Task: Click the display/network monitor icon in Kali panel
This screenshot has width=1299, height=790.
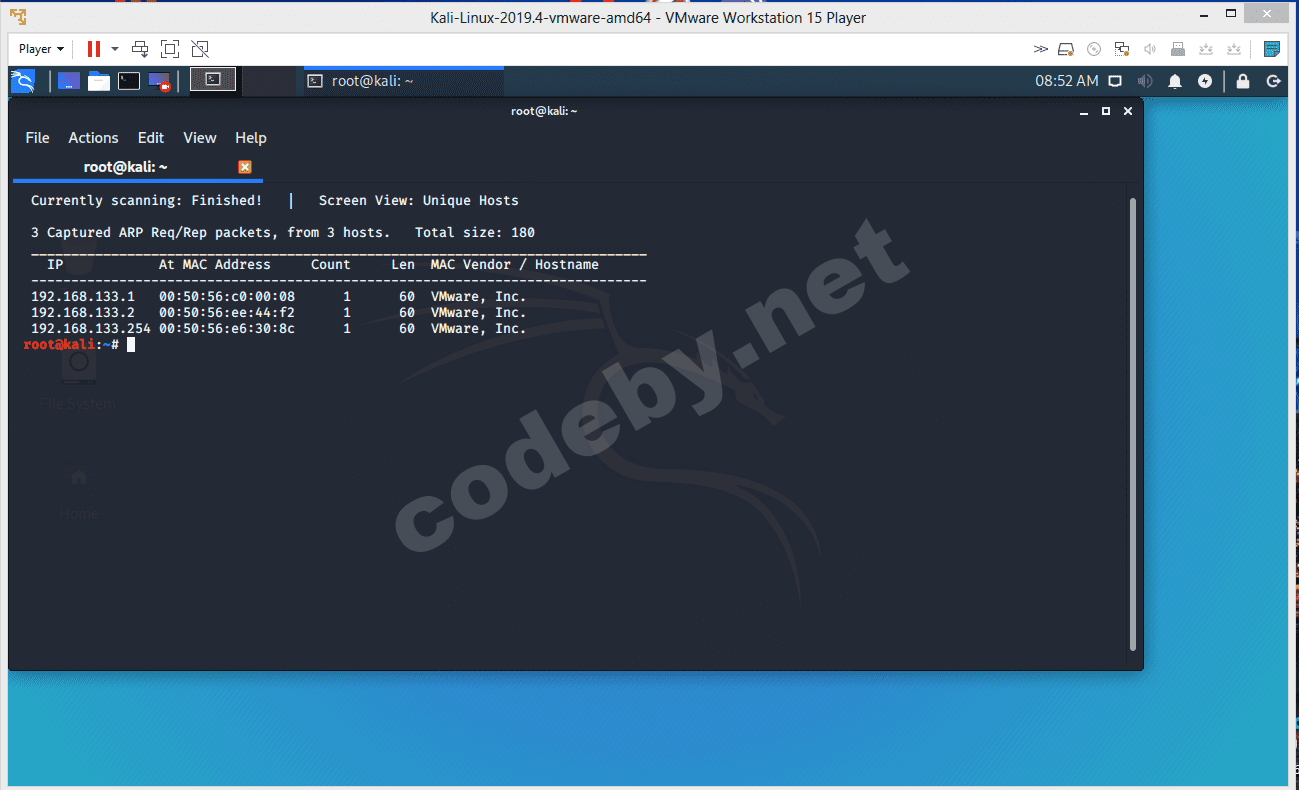Action: 1115,81
